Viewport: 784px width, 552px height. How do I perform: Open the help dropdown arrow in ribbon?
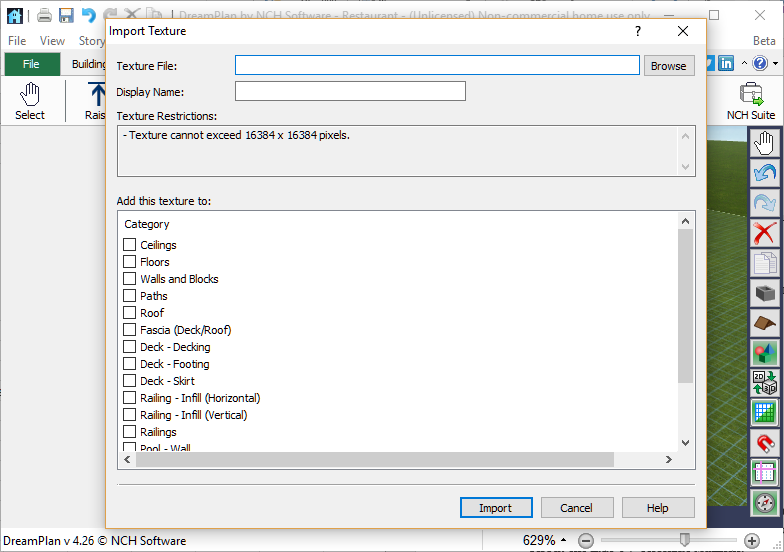click(x=775, y=64)
